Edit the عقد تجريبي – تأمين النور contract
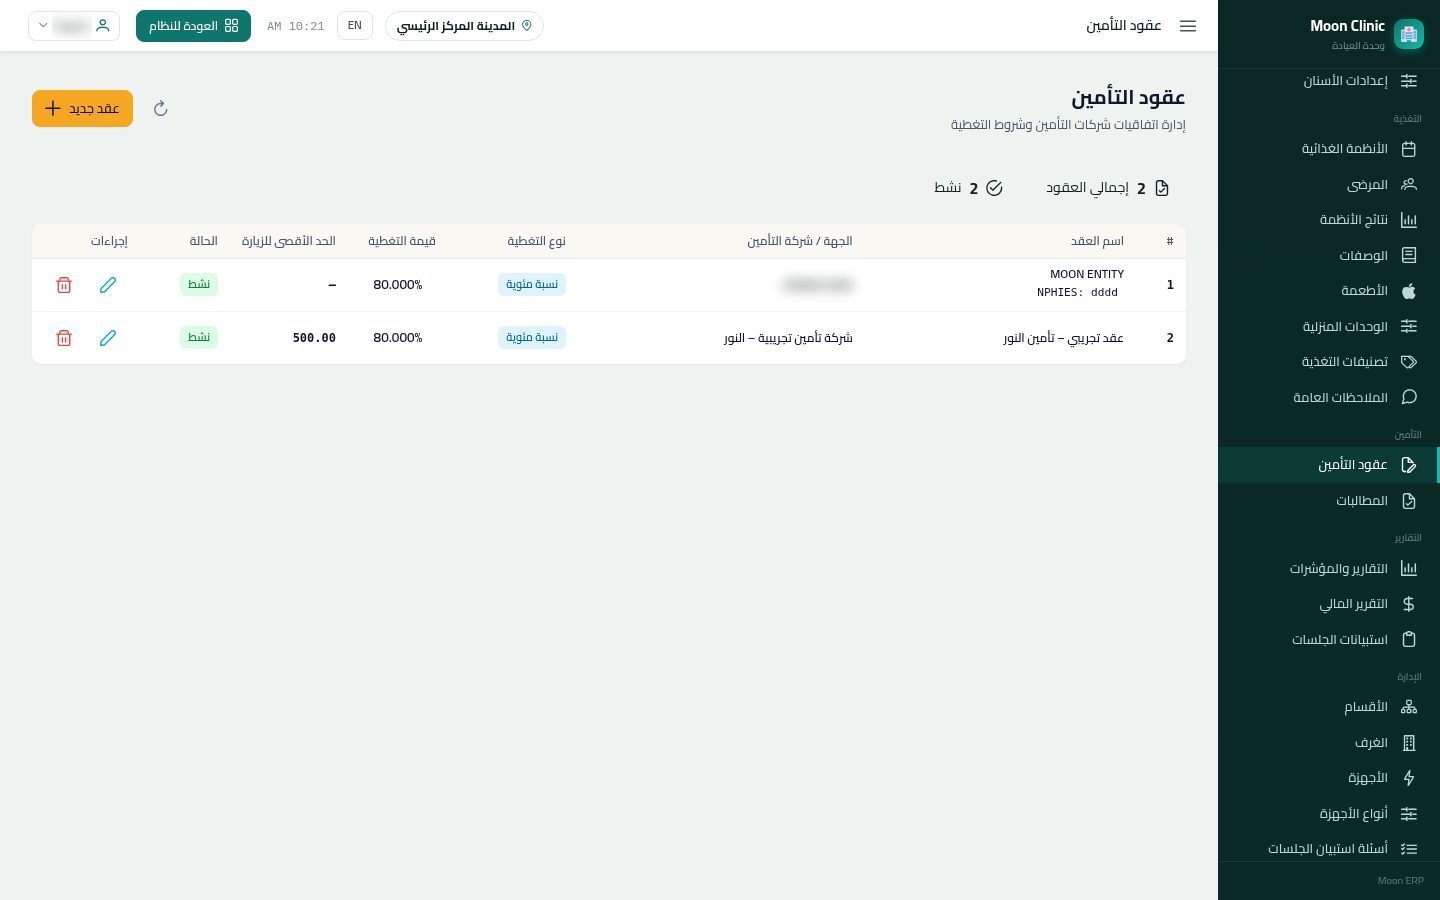Screen dimensions: 1440x900 click(108, 338)
